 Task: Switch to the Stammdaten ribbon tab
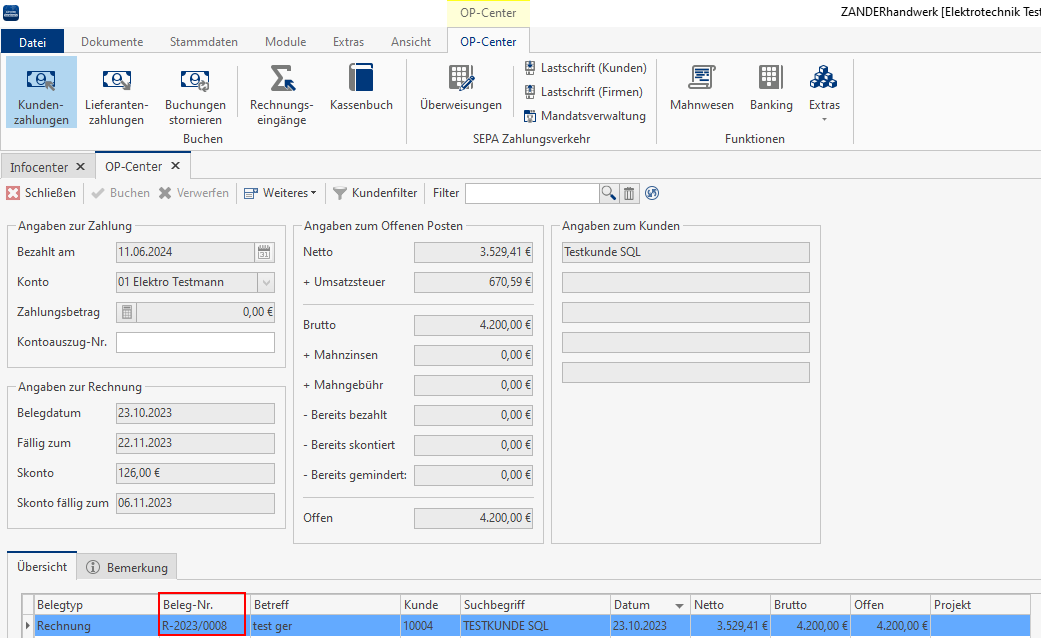point(203,42)
